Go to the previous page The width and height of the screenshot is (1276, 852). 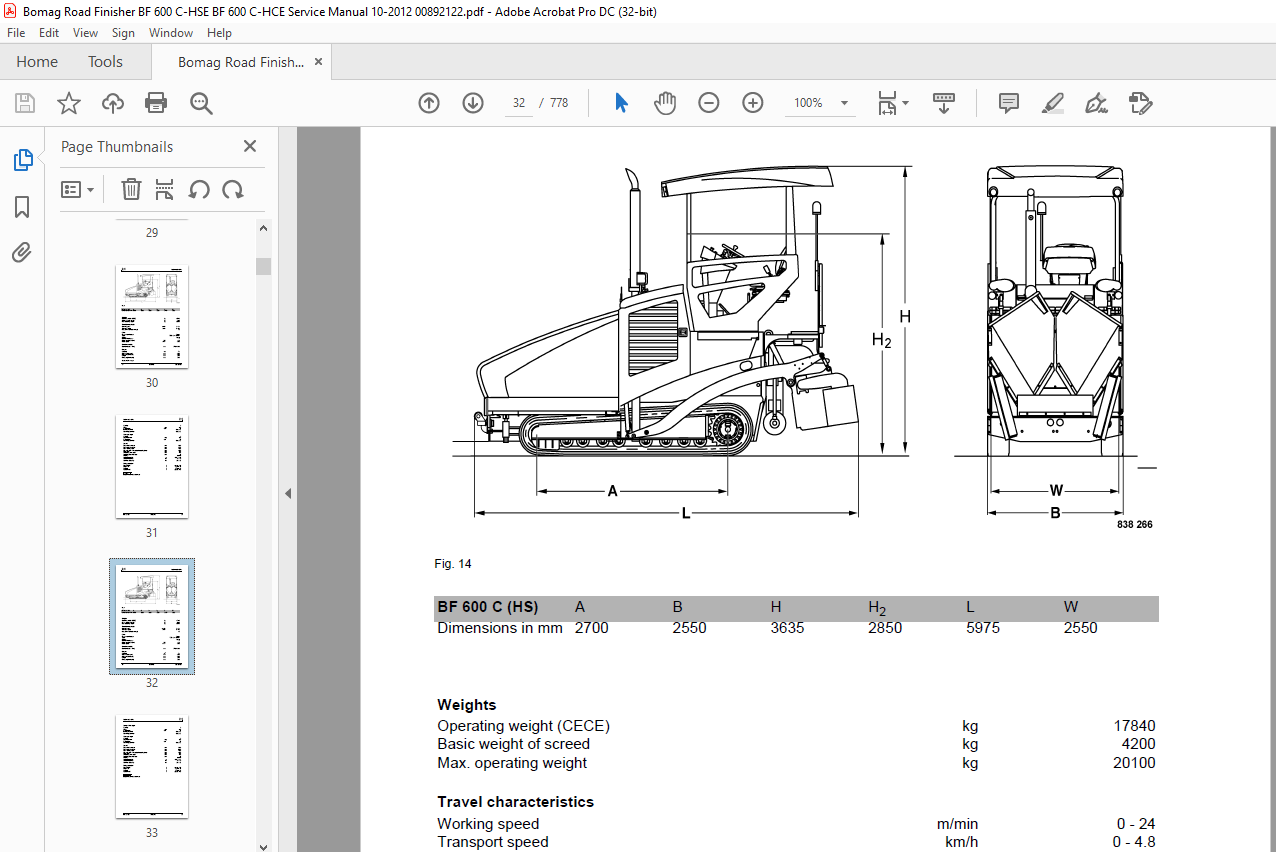tap(429, 103)
